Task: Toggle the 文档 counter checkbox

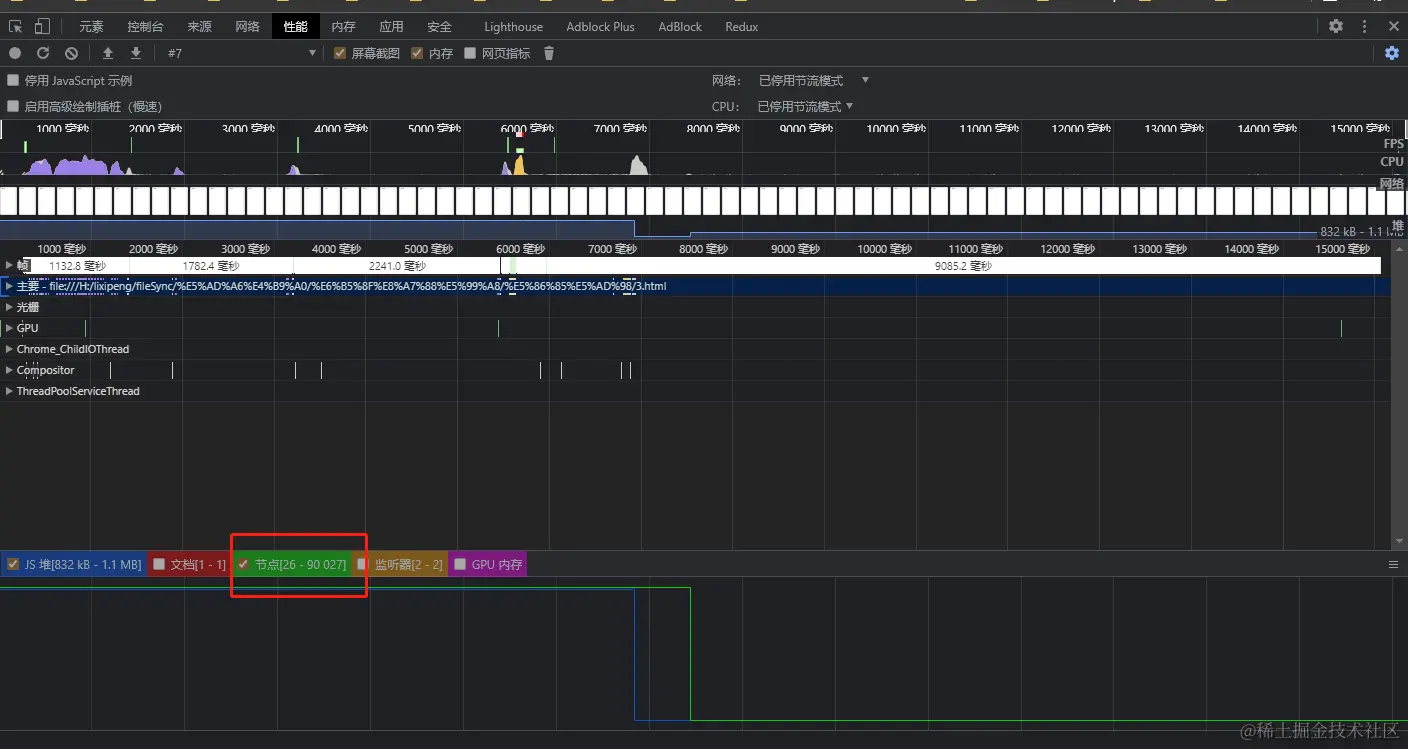Action: click(159, 564)
